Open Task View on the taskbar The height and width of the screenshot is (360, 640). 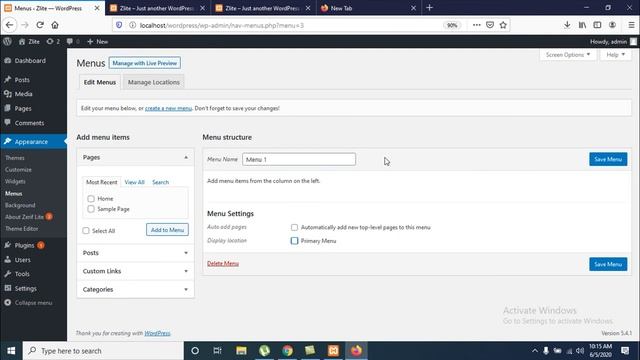coord(217,351)
